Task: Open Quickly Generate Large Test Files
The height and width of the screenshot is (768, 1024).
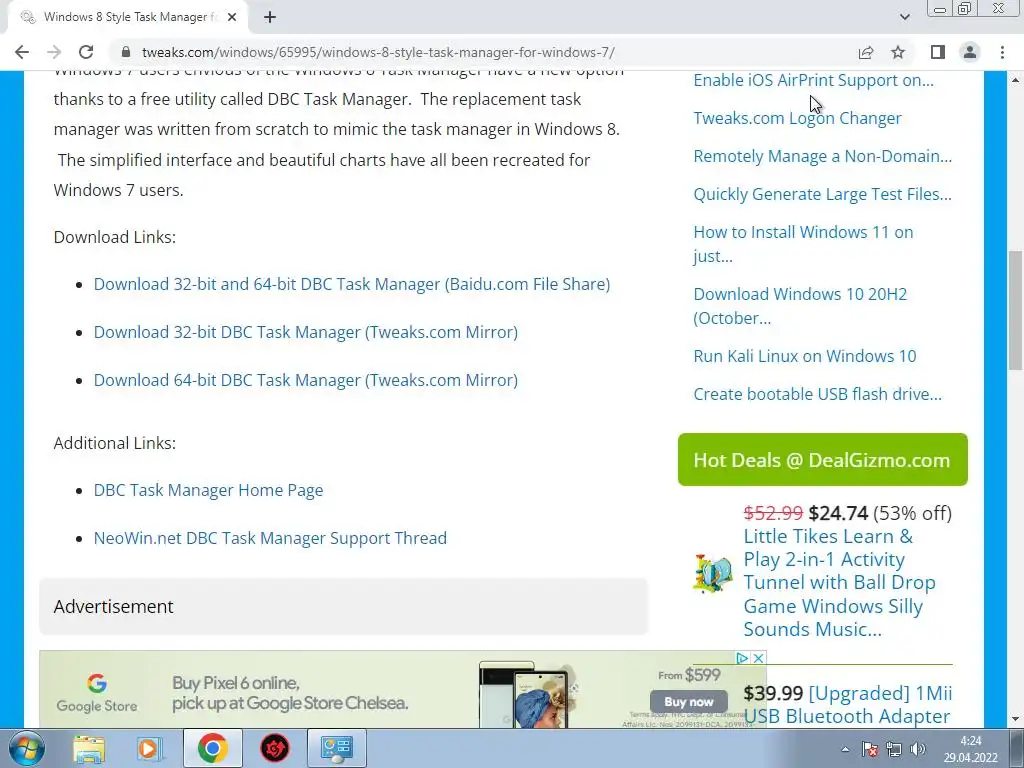Action: pyautogui.click(x=822, y=194)
